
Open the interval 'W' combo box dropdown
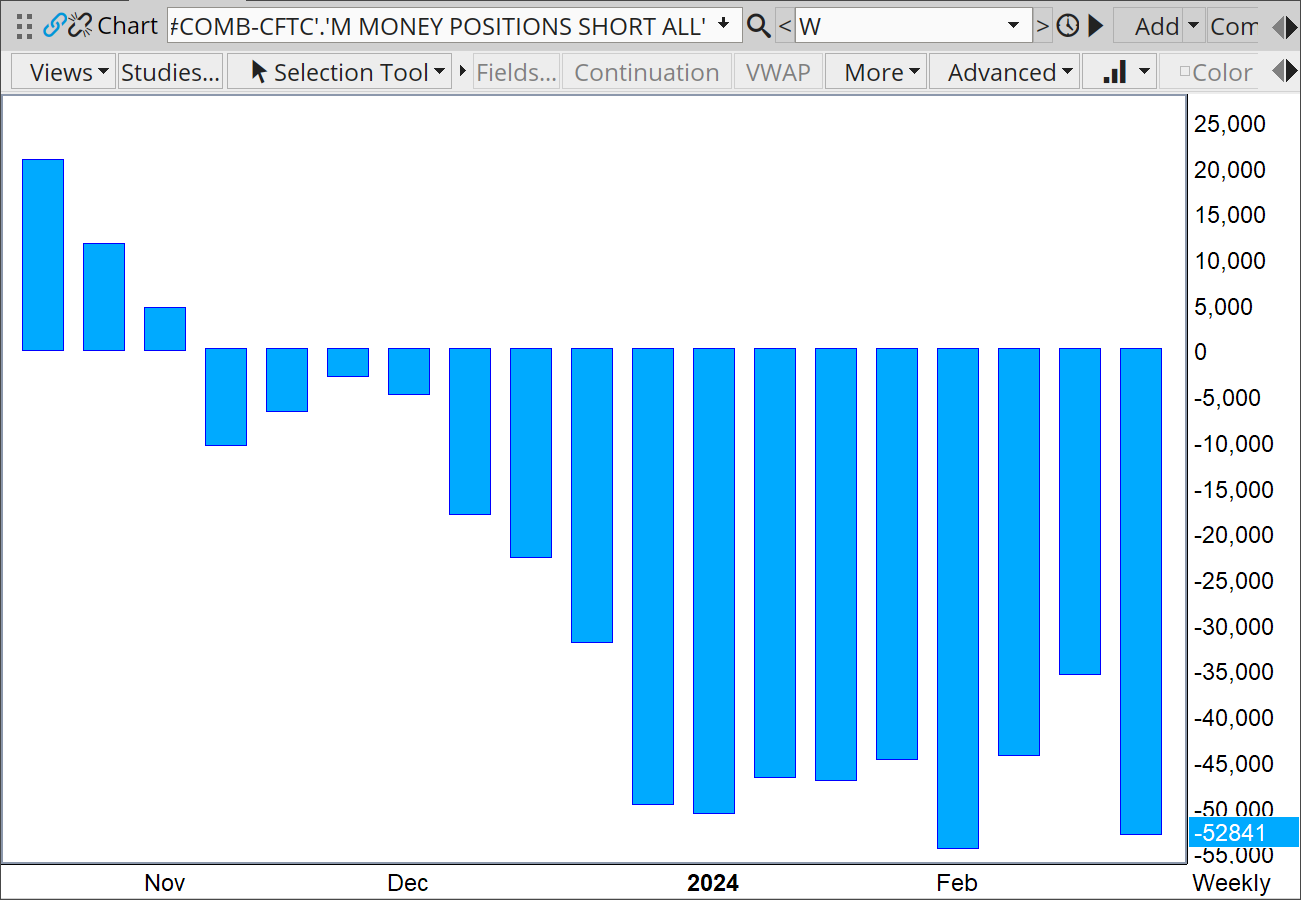(1014, 26)
